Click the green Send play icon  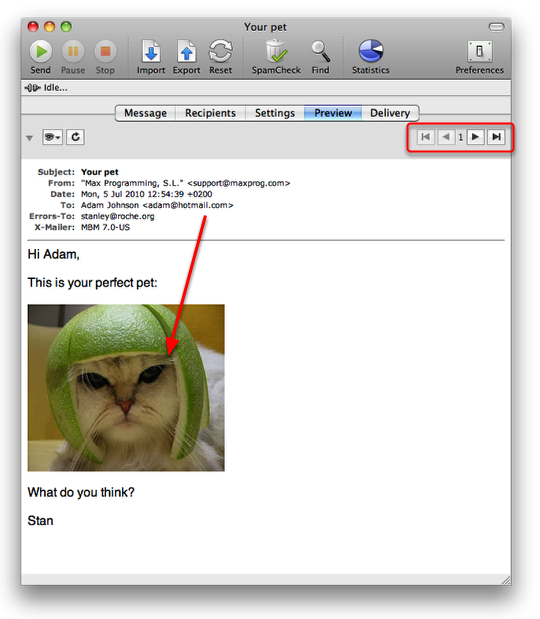(x=41, y=51)
